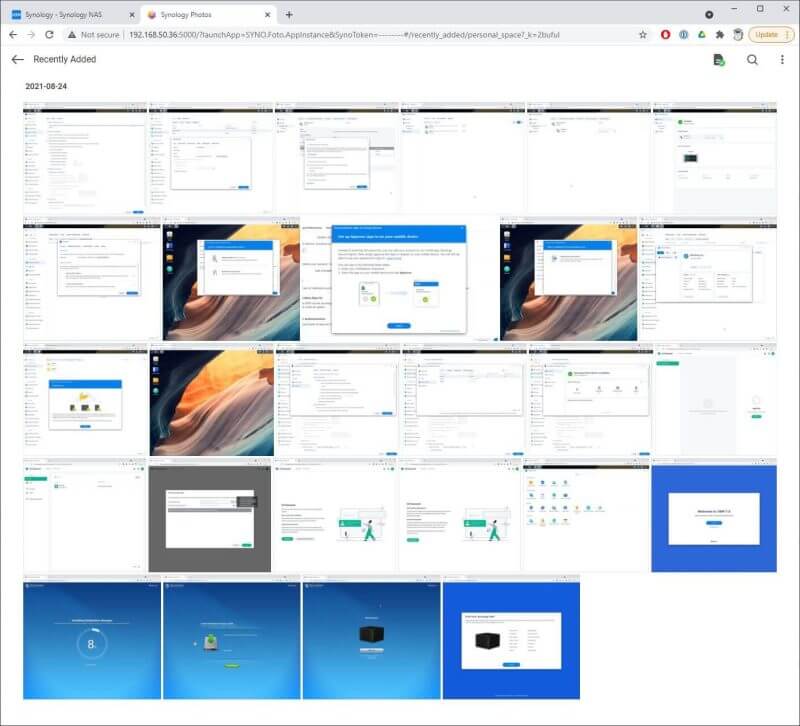Open the thumbnail with grey background dialog

tap(210, 516)
